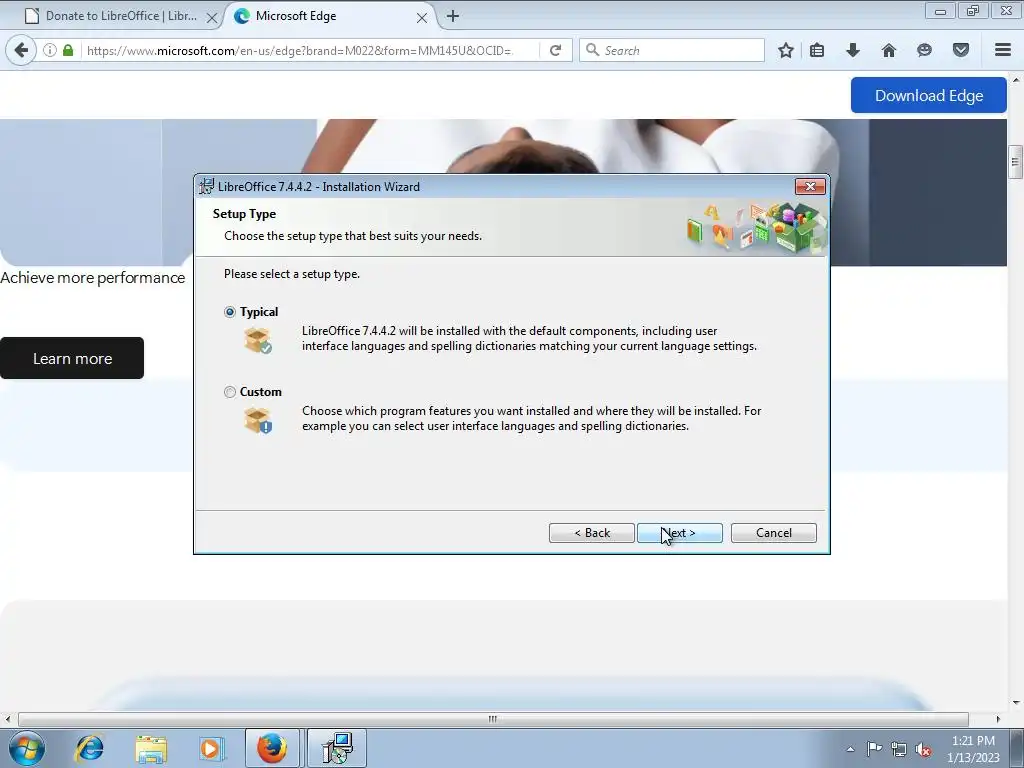Click the browser Search field
1024x768 pixels.
pos(672,50)
